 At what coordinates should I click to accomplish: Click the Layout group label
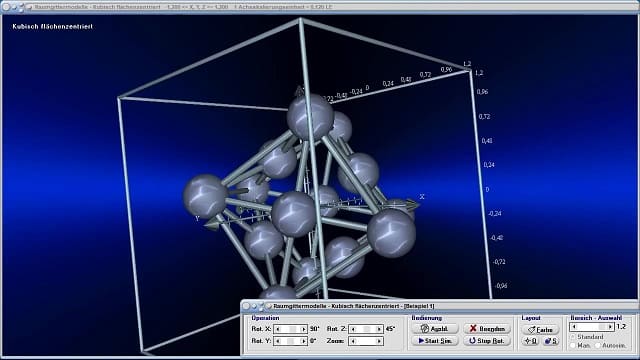531,318
